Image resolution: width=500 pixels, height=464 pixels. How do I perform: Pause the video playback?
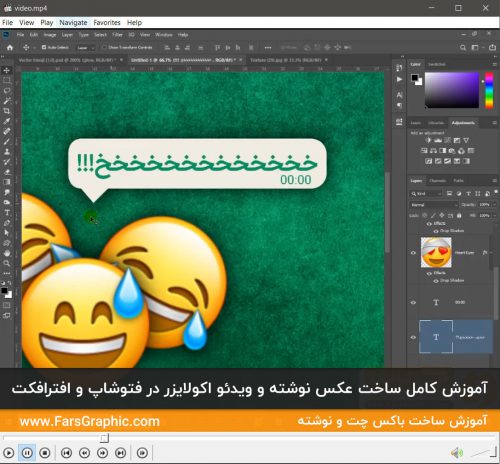27,453
